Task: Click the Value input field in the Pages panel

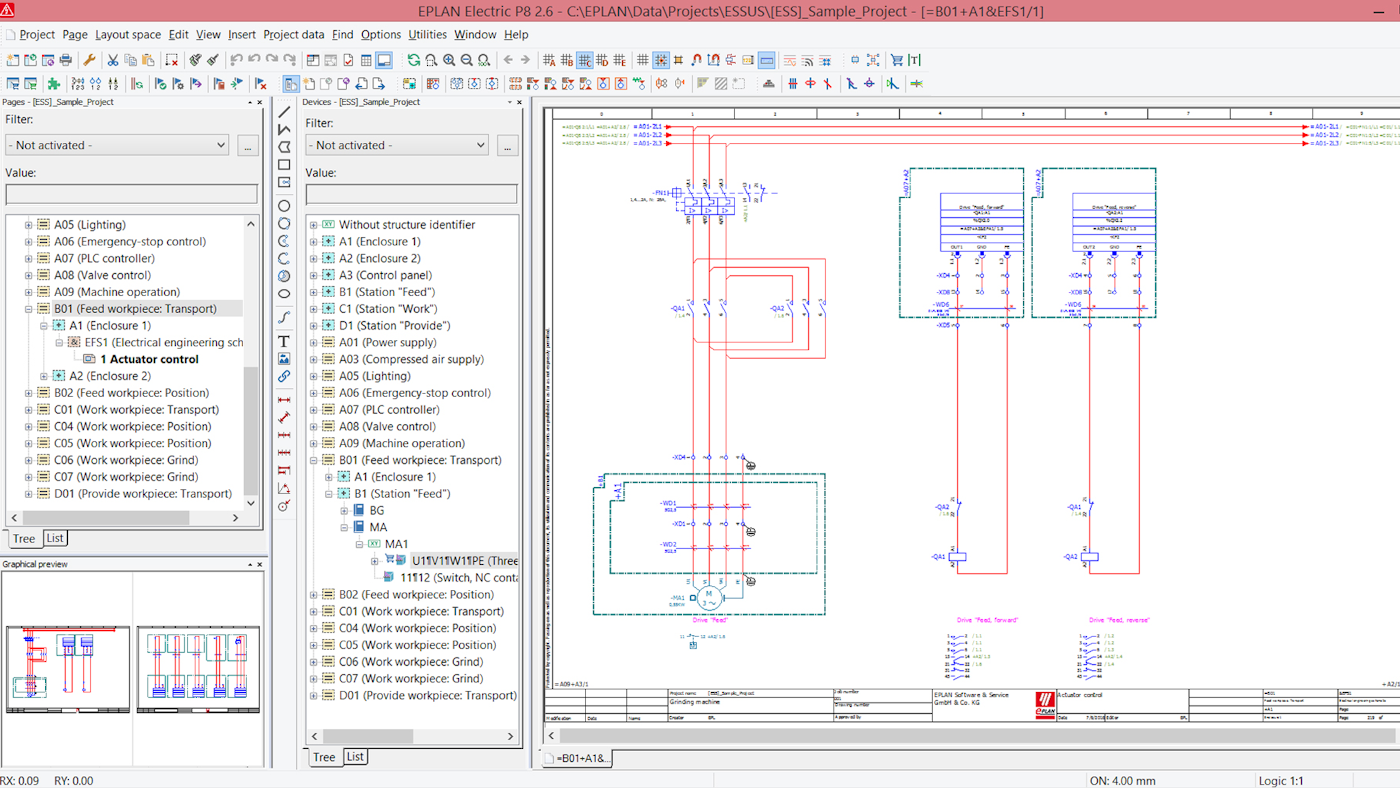Action: click(130, 193)
